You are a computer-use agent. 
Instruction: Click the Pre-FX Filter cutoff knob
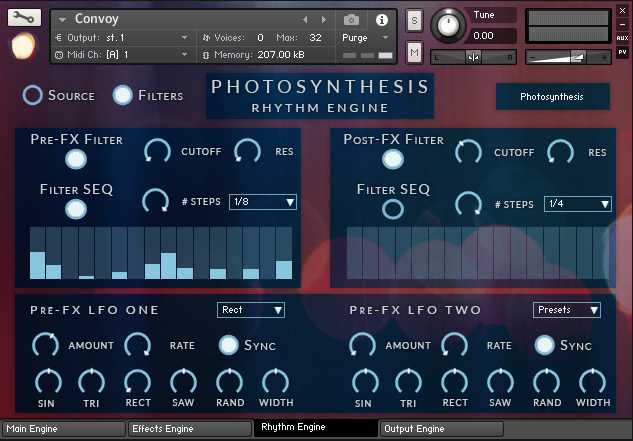click(x=157, y=151)
